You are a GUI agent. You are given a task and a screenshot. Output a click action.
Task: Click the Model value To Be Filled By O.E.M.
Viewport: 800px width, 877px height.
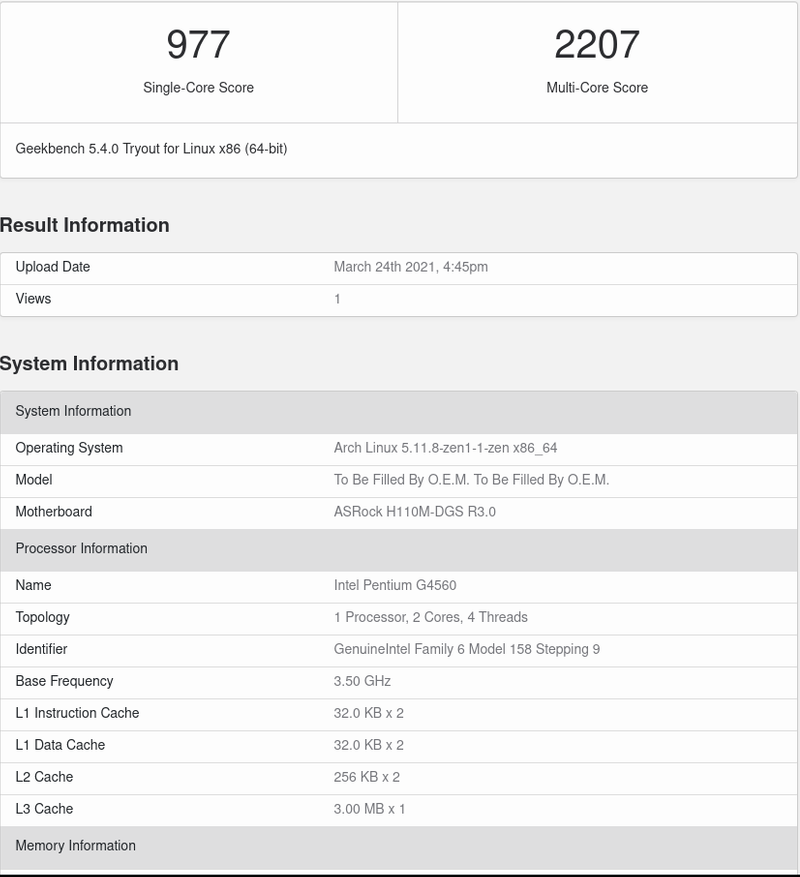click(471, 480)
